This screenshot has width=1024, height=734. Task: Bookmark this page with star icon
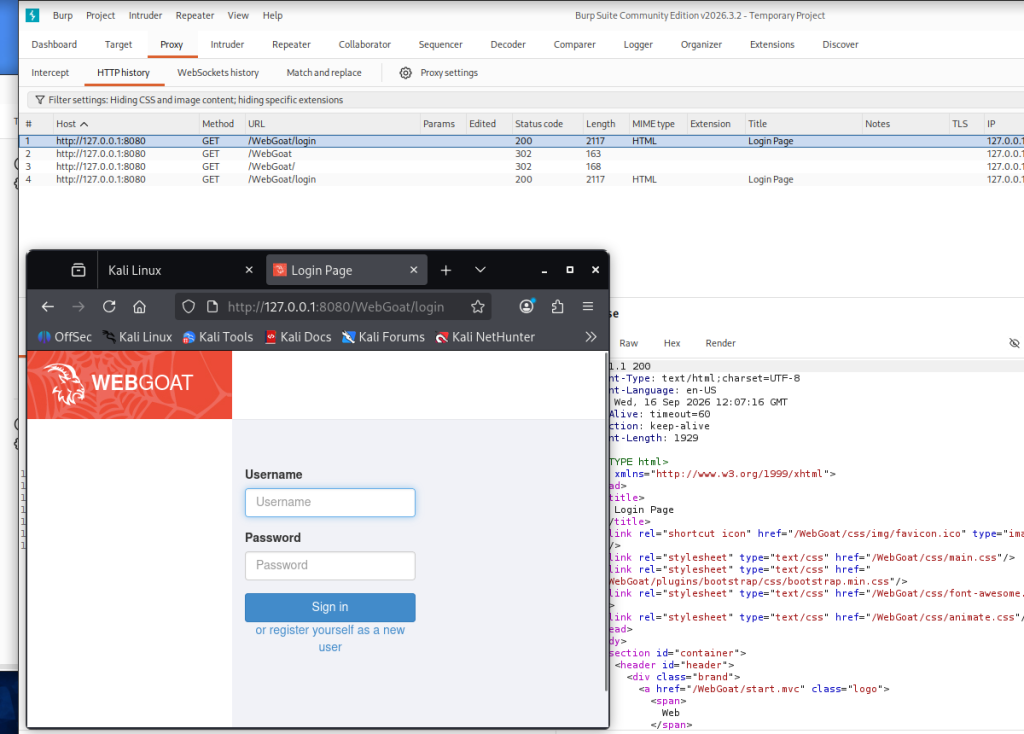point(478,306)
